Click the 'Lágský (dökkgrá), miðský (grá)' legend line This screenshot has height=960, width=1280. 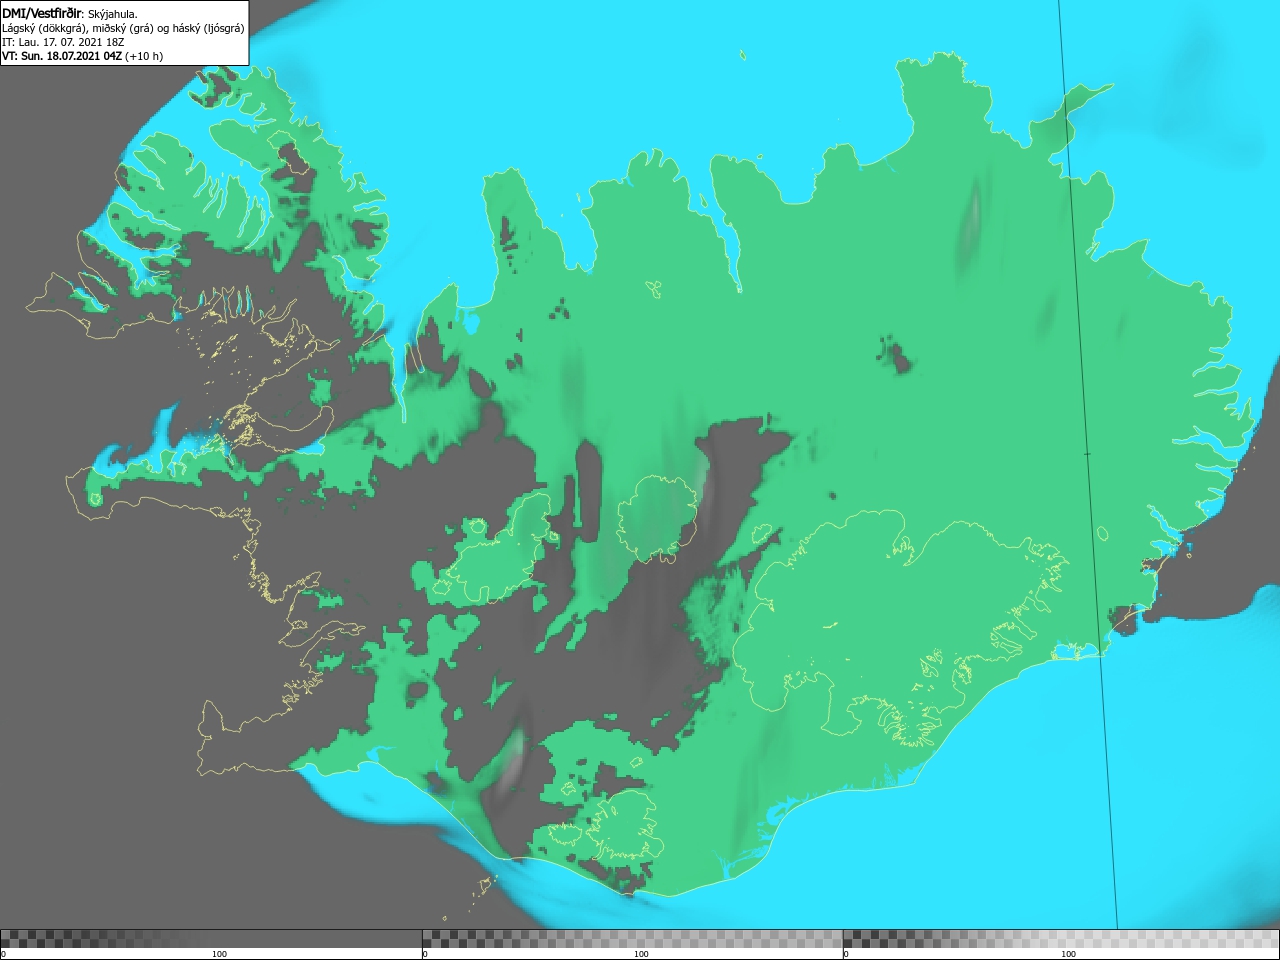(123, 28)
